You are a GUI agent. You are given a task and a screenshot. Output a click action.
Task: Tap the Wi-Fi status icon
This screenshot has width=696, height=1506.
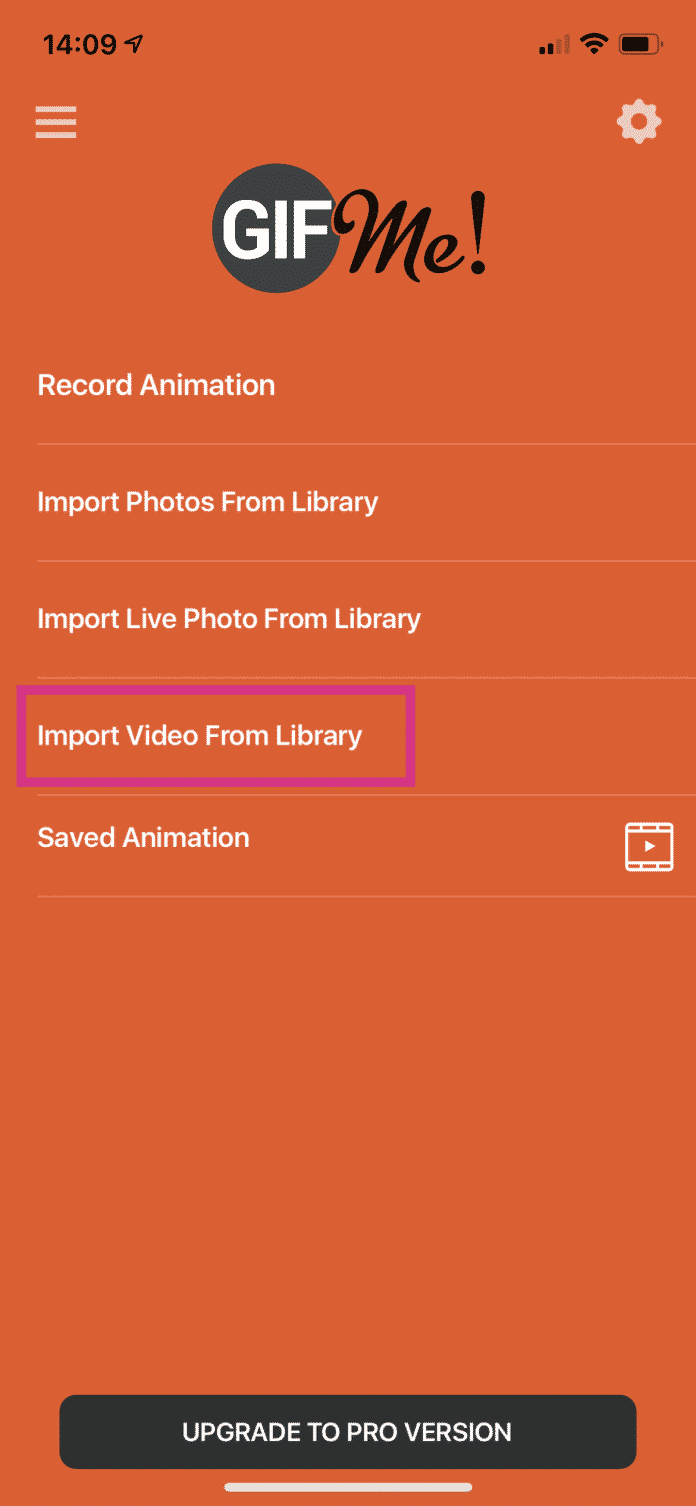coord(594,44)
